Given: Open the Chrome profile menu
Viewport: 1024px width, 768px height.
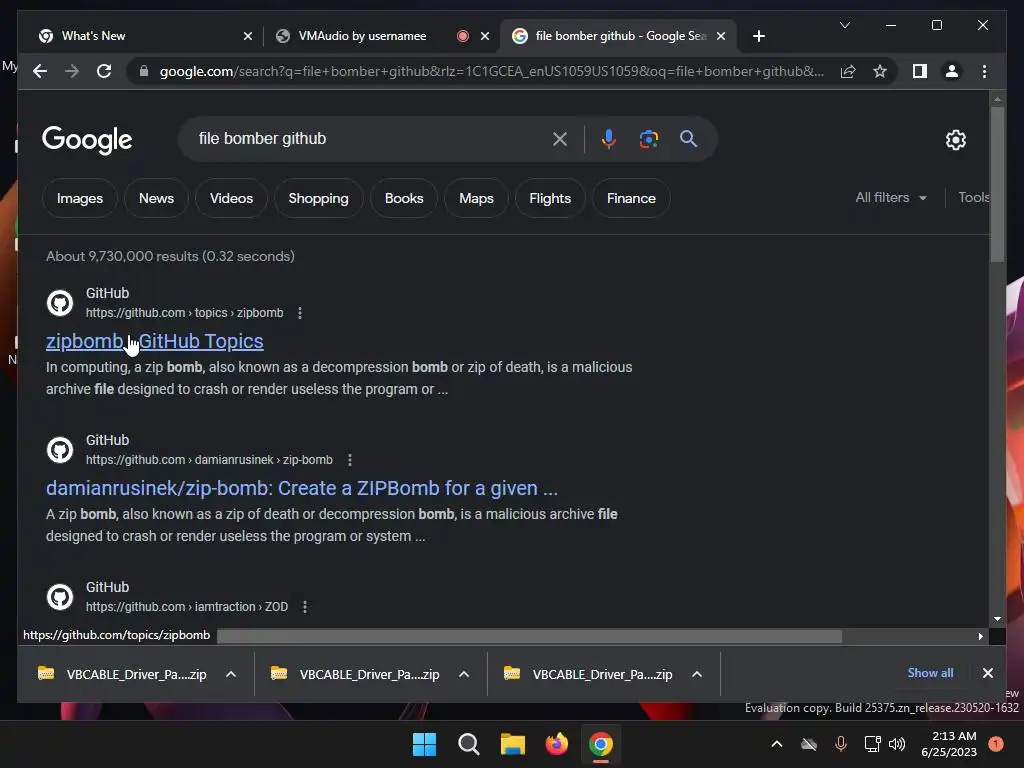Looking at the screenshot, I should 952,71.
